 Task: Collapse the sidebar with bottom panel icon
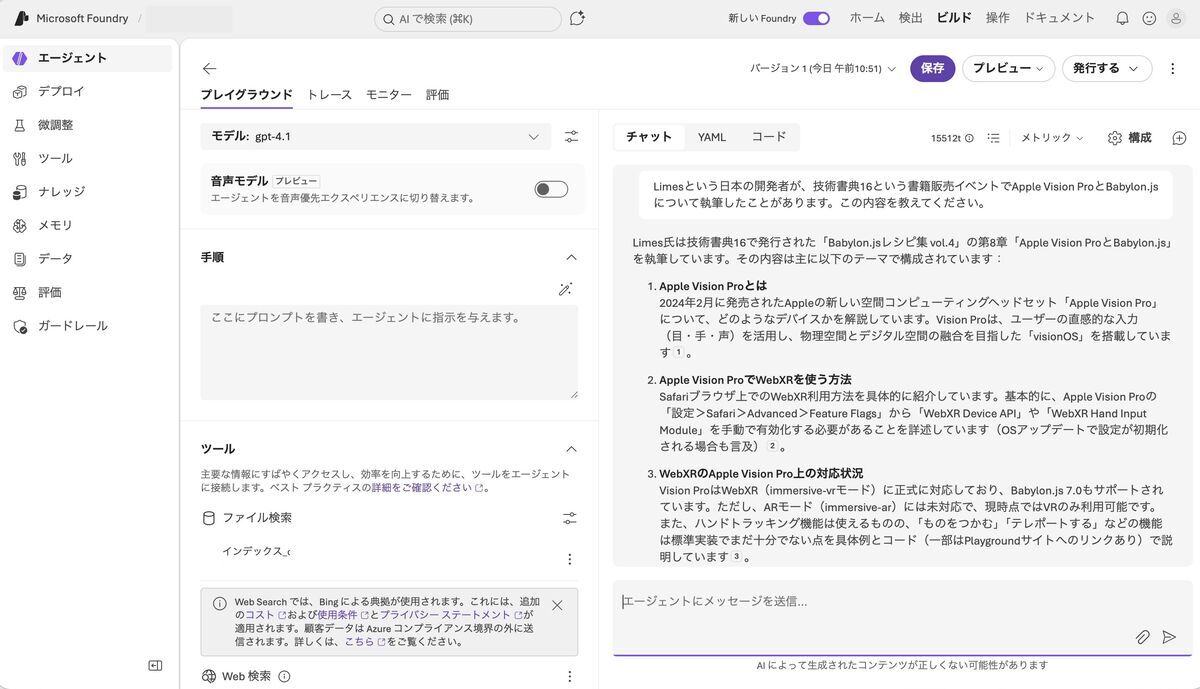[x=155, y=666]
